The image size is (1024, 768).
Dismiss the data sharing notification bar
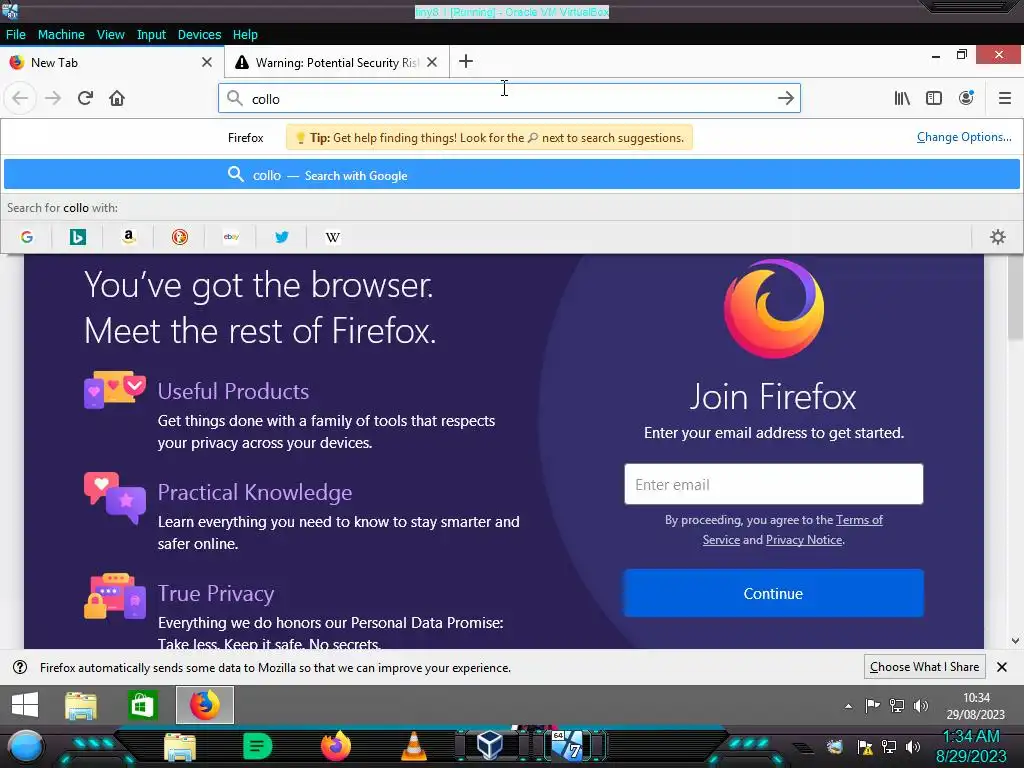pyautogui.click(x=1002, y=667)
